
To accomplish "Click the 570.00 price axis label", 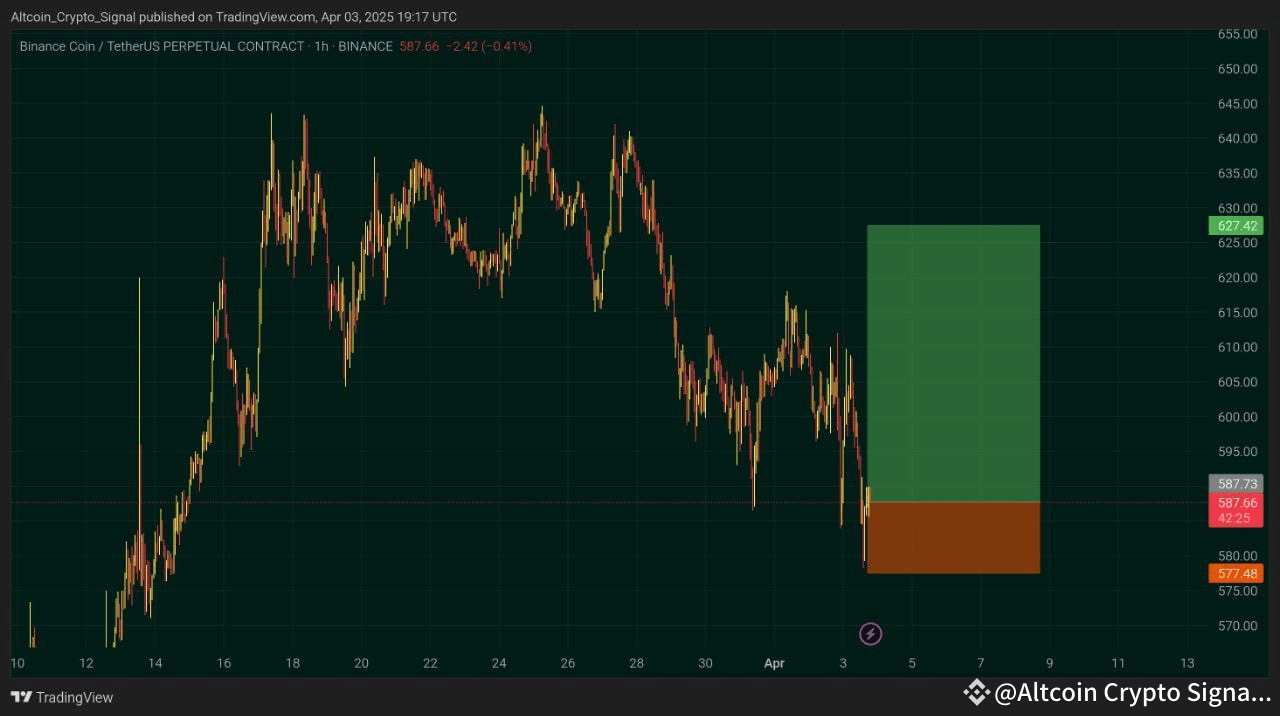I will click(x=1237, y=626).
